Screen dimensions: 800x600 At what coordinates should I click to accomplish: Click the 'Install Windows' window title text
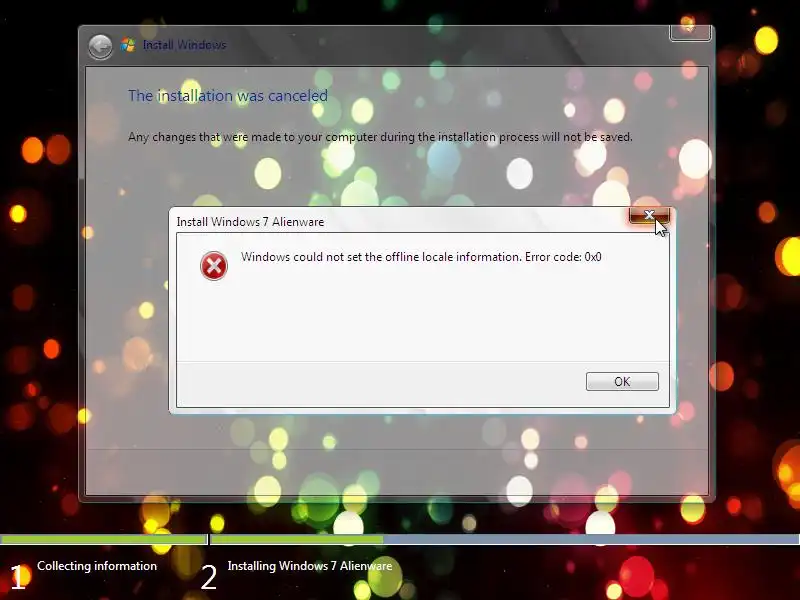[x=184, y=45]
